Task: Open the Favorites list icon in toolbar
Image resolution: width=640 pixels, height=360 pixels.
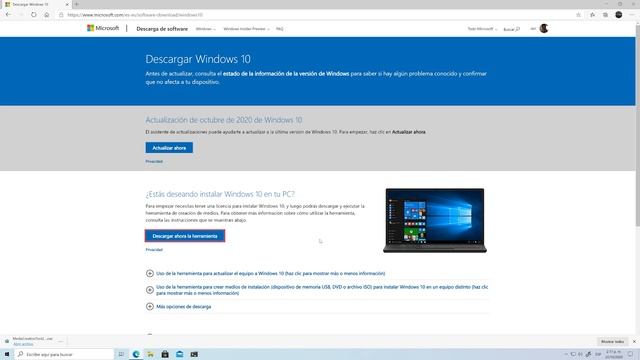Action: [593, 15]
